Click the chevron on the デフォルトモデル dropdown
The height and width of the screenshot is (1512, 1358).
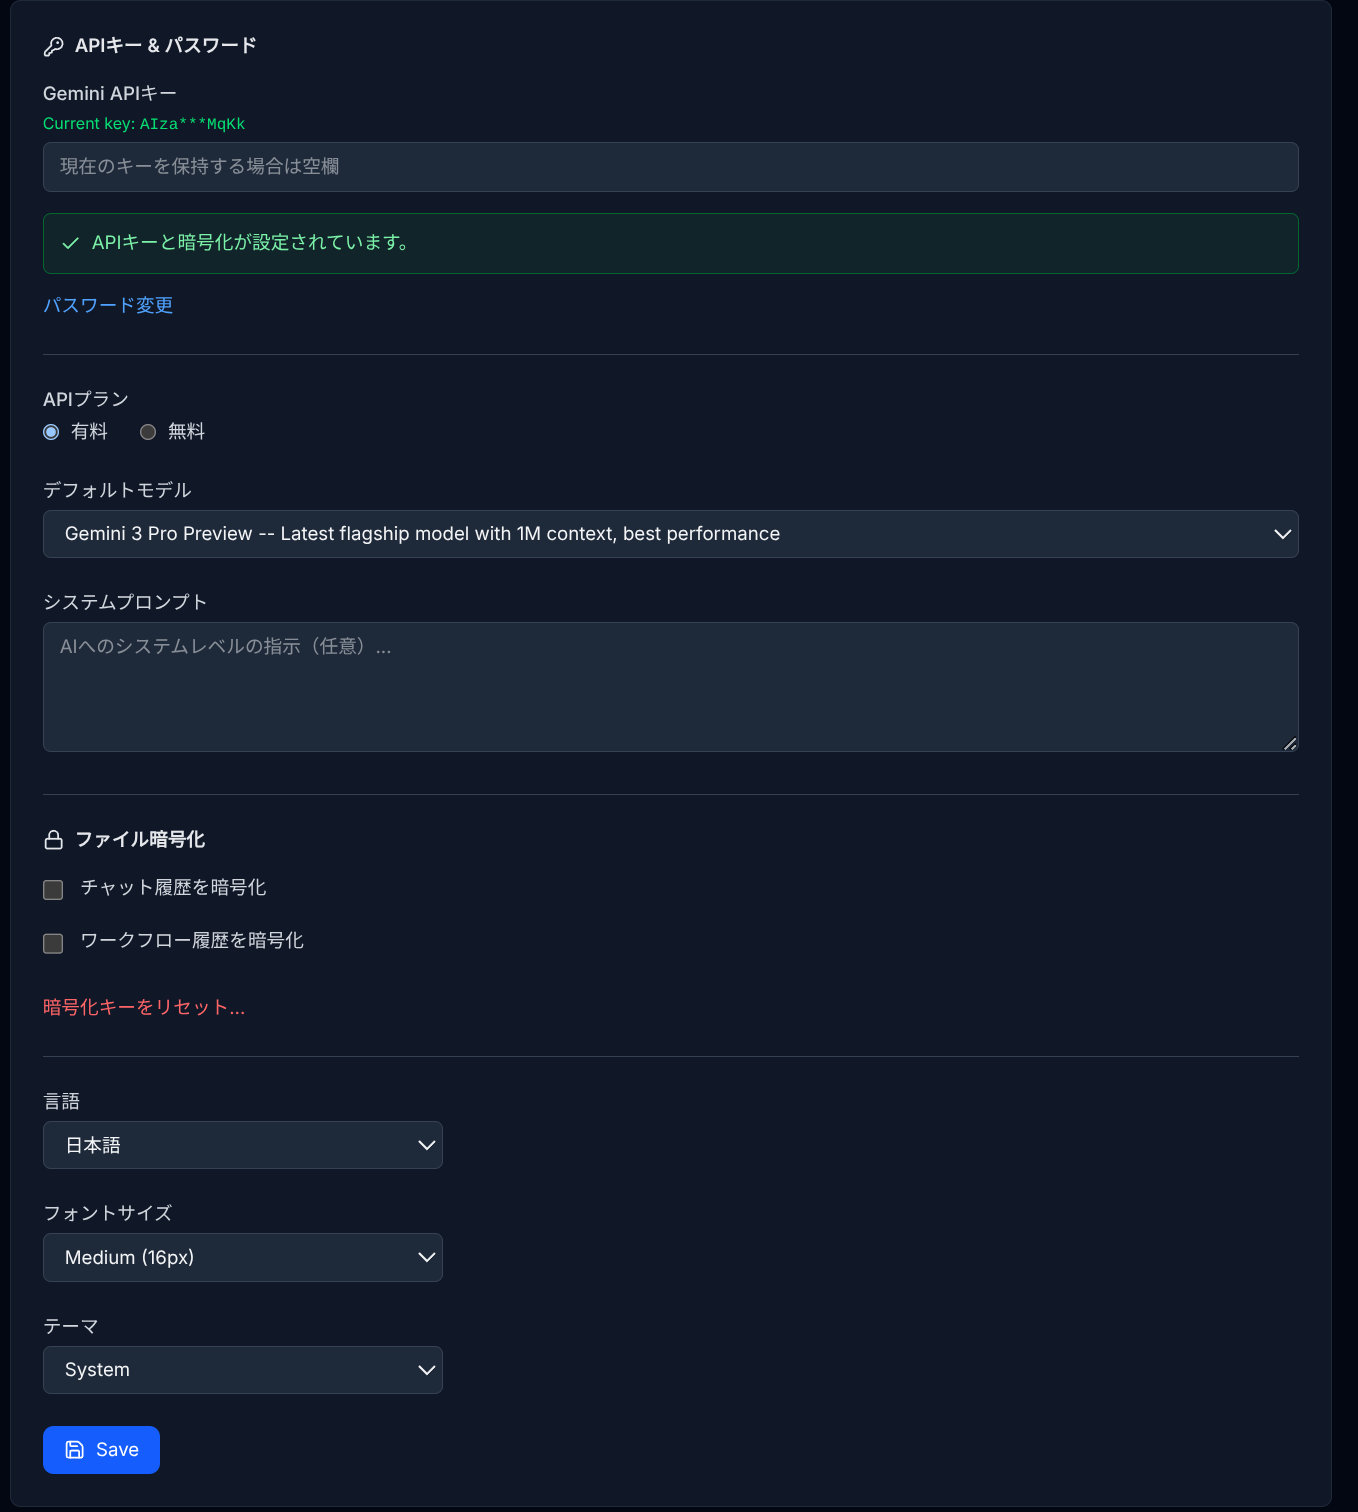coord(1283,534)
